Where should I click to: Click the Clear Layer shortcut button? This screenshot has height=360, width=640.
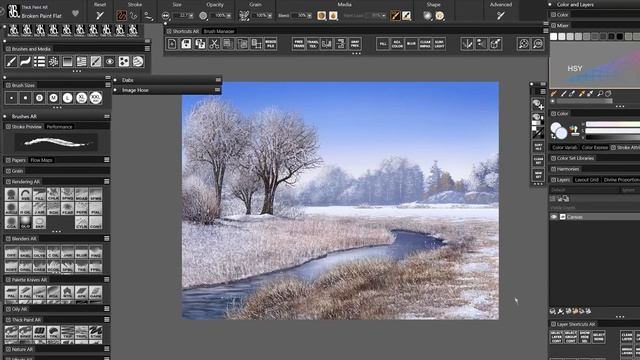[x=627, y=337]
